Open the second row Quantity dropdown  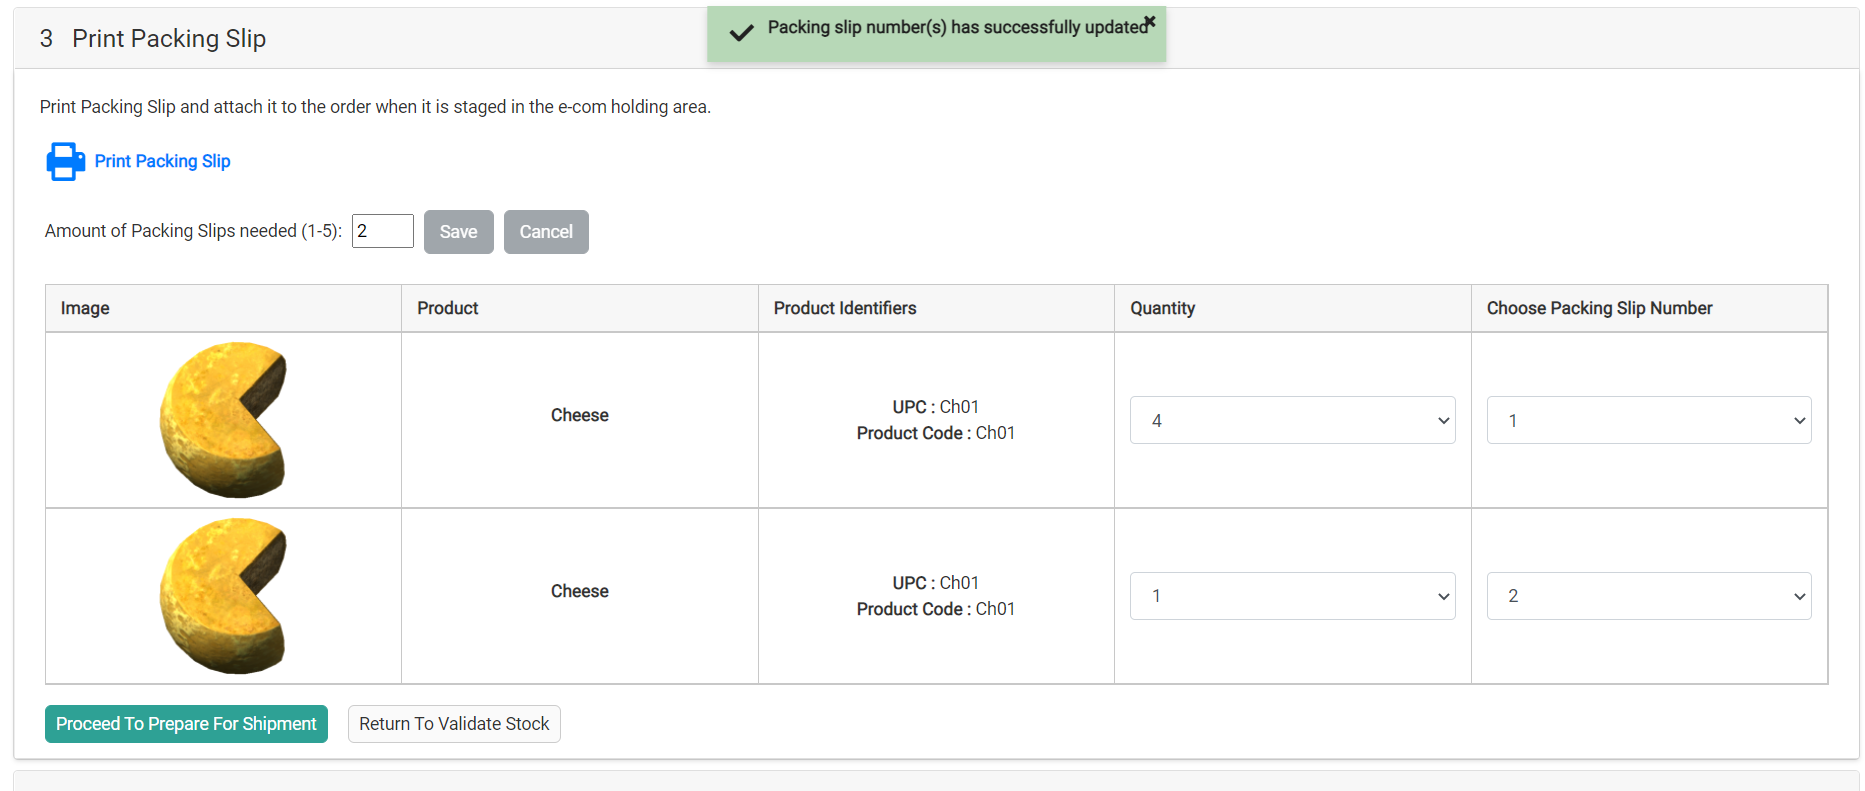[x=1292, y=596]
